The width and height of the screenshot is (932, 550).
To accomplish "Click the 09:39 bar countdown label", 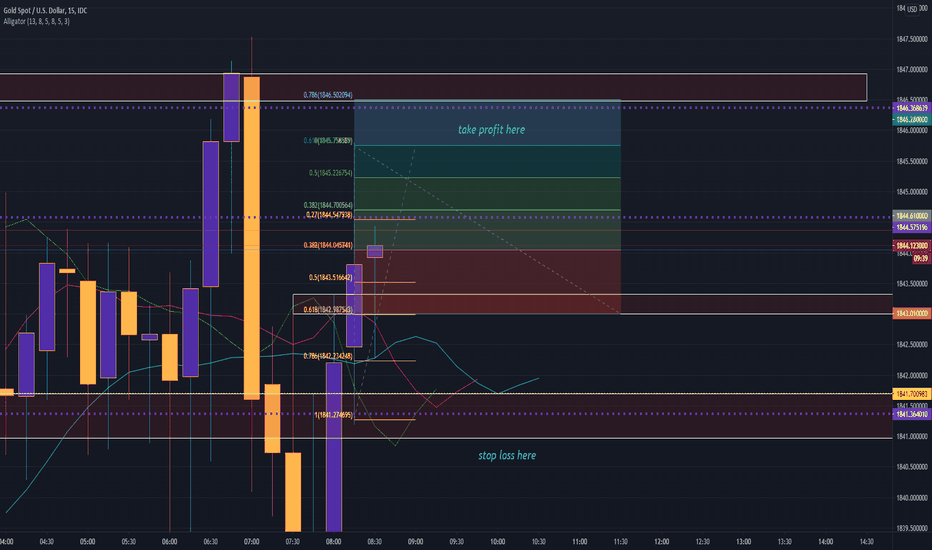I will tap(921, 259).
